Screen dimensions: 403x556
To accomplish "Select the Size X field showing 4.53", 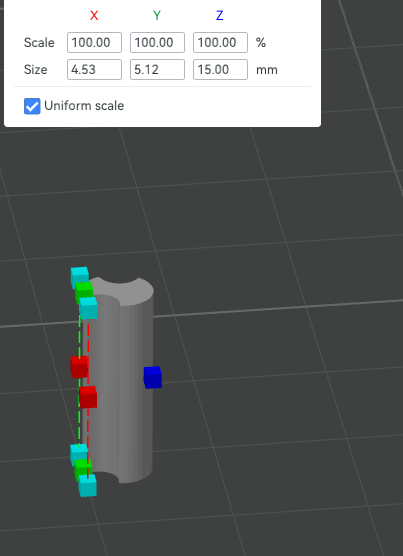I will click(x=94, y=70).
